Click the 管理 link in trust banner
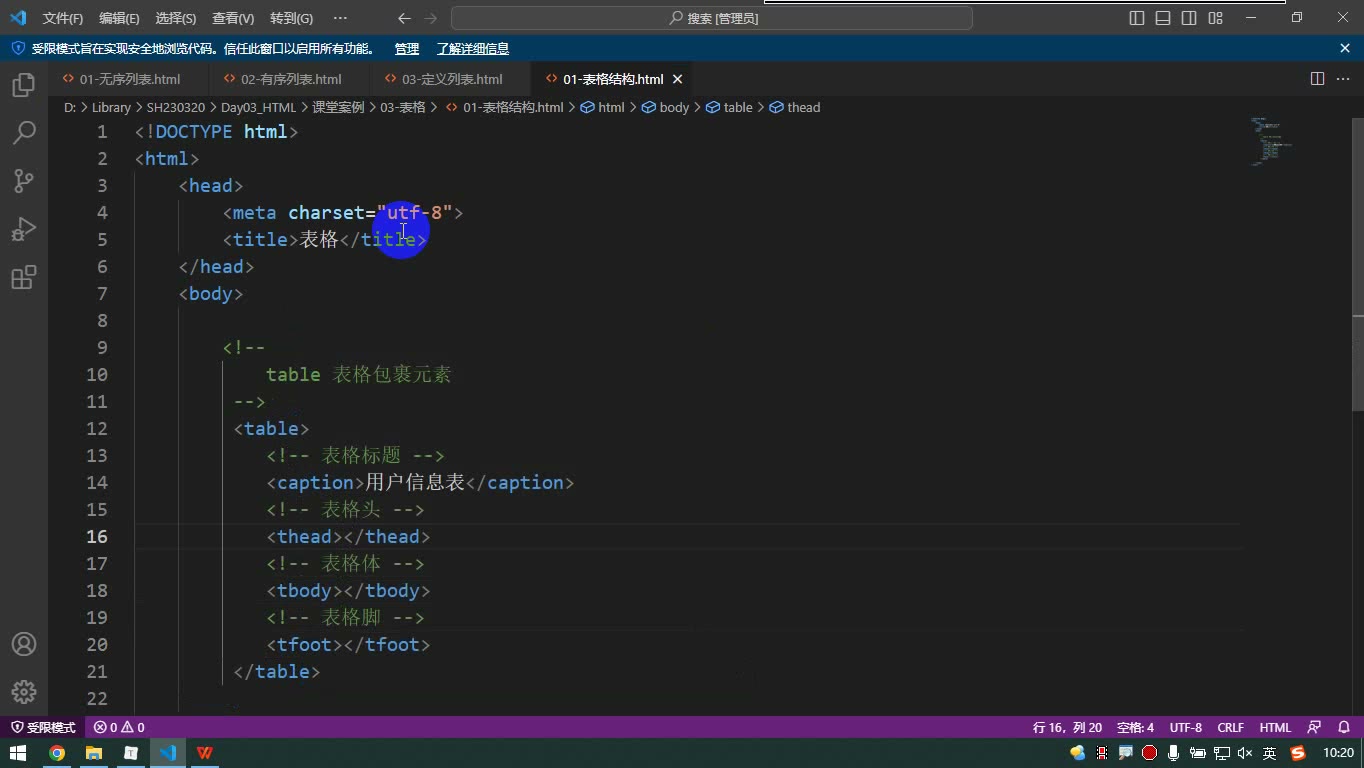1364x768 pixels. [x=407, y=48]
